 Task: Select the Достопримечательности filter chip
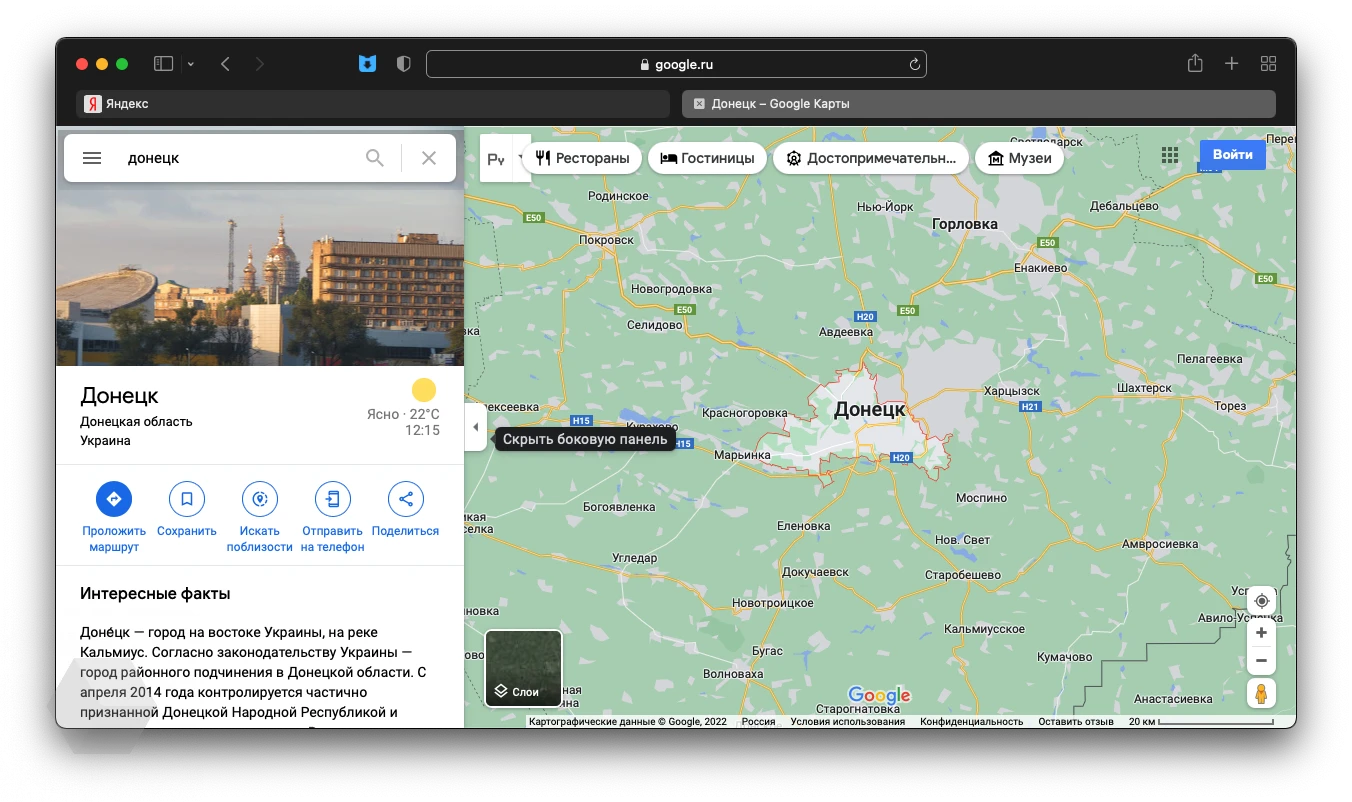871,158
